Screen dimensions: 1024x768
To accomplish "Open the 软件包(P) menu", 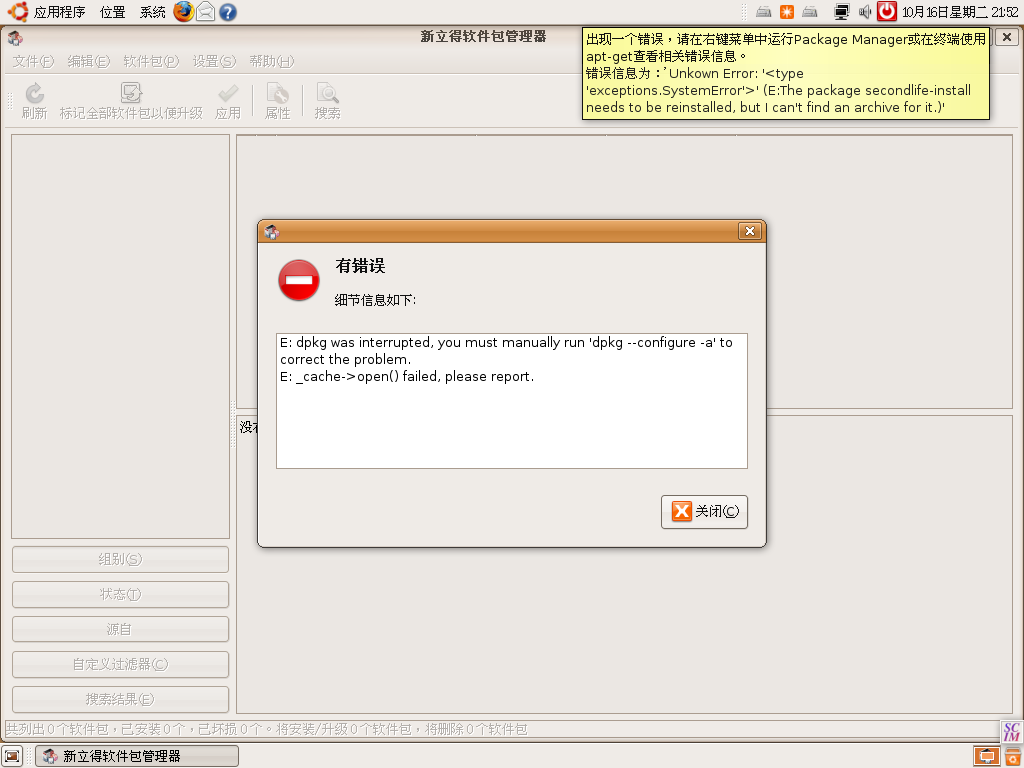I will [151, 61].
